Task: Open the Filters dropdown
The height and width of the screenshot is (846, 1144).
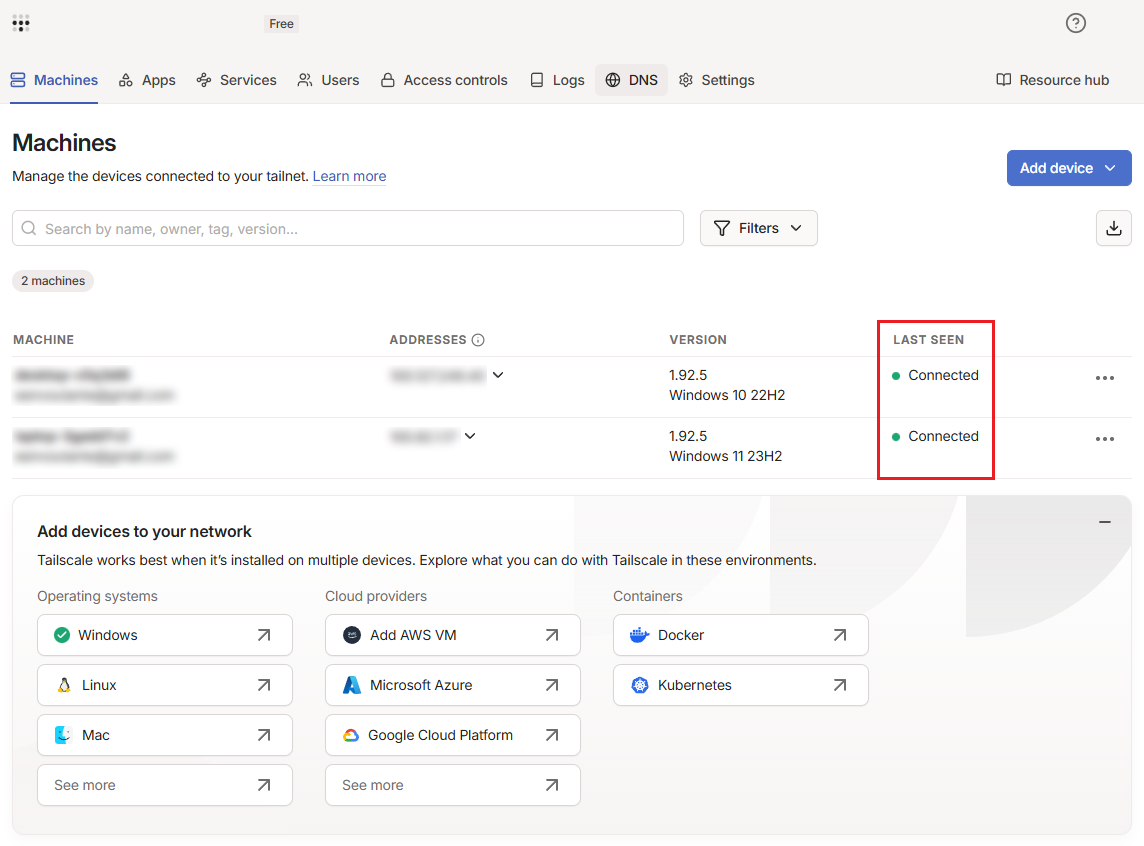Action: 759,228
